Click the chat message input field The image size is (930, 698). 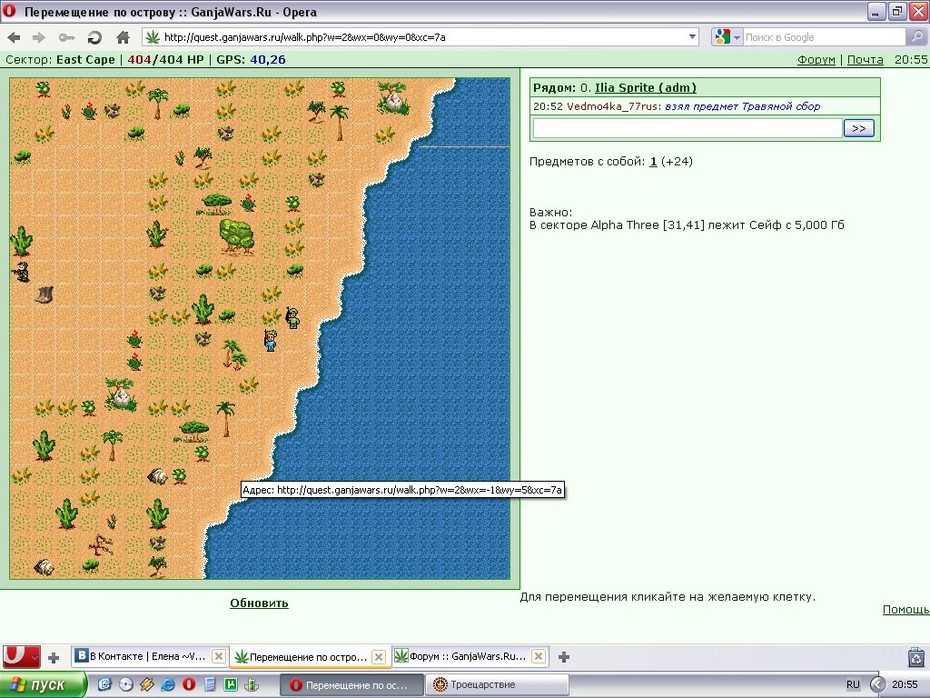coord(687,128)
